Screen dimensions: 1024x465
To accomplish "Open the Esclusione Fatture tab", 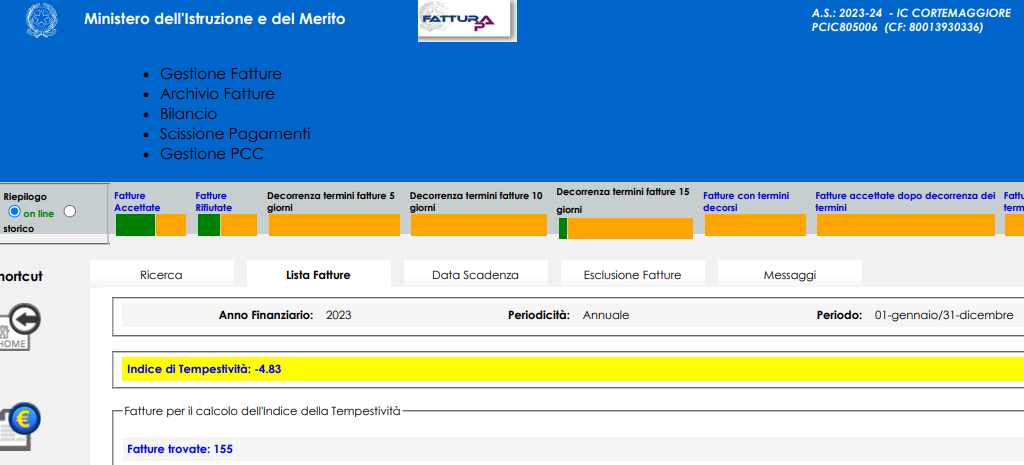I will 632,275.
